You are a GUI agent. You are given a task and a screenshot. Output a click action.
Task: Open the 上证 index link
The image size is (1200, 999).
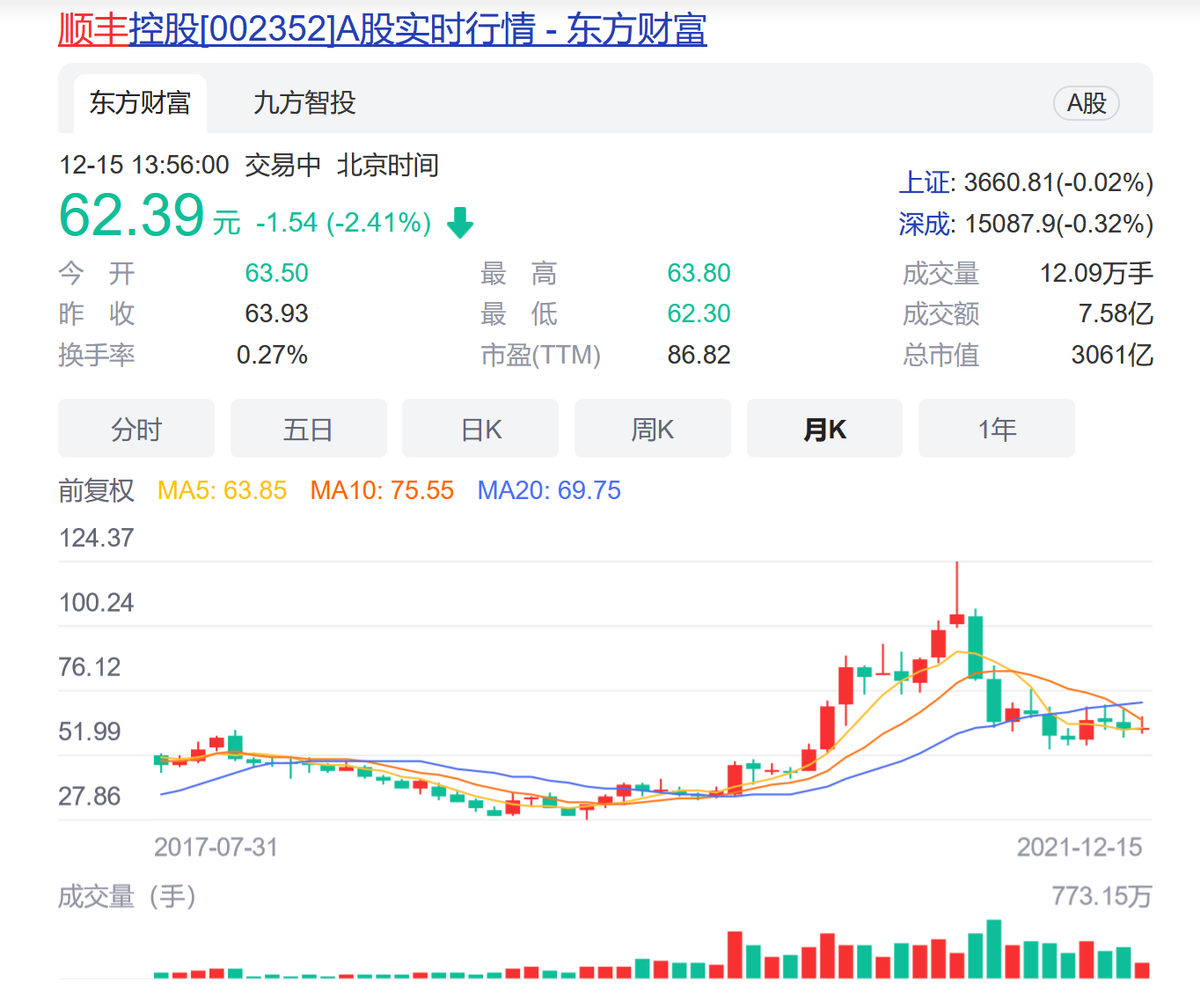point(924,183)
